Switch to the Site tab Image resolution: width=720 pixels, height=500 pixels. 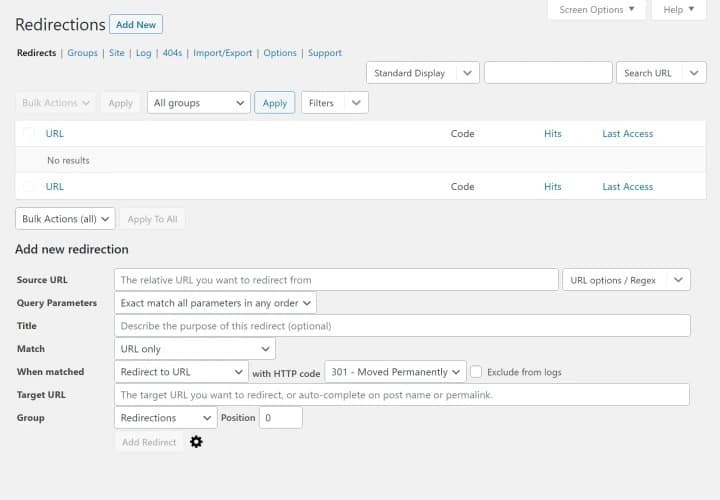(117, 53)
